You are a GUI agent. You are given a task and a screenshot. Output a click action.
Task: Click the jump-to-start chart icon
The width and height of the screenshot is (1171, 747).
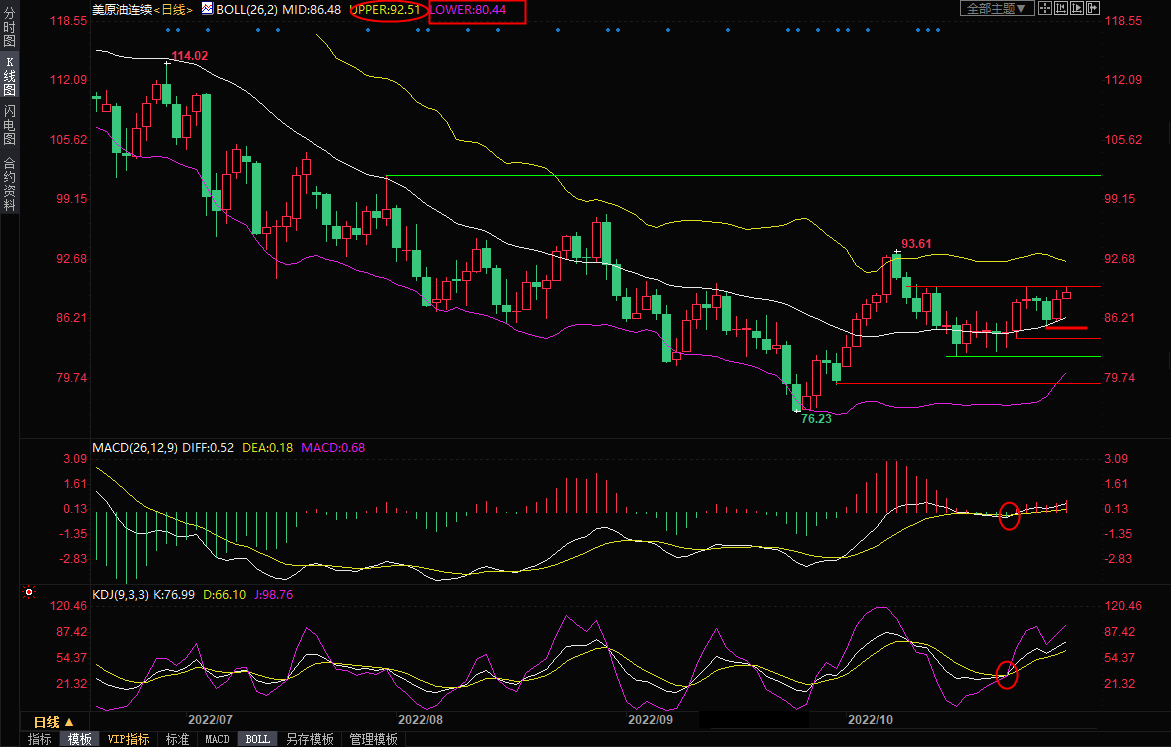point(1061,8)
